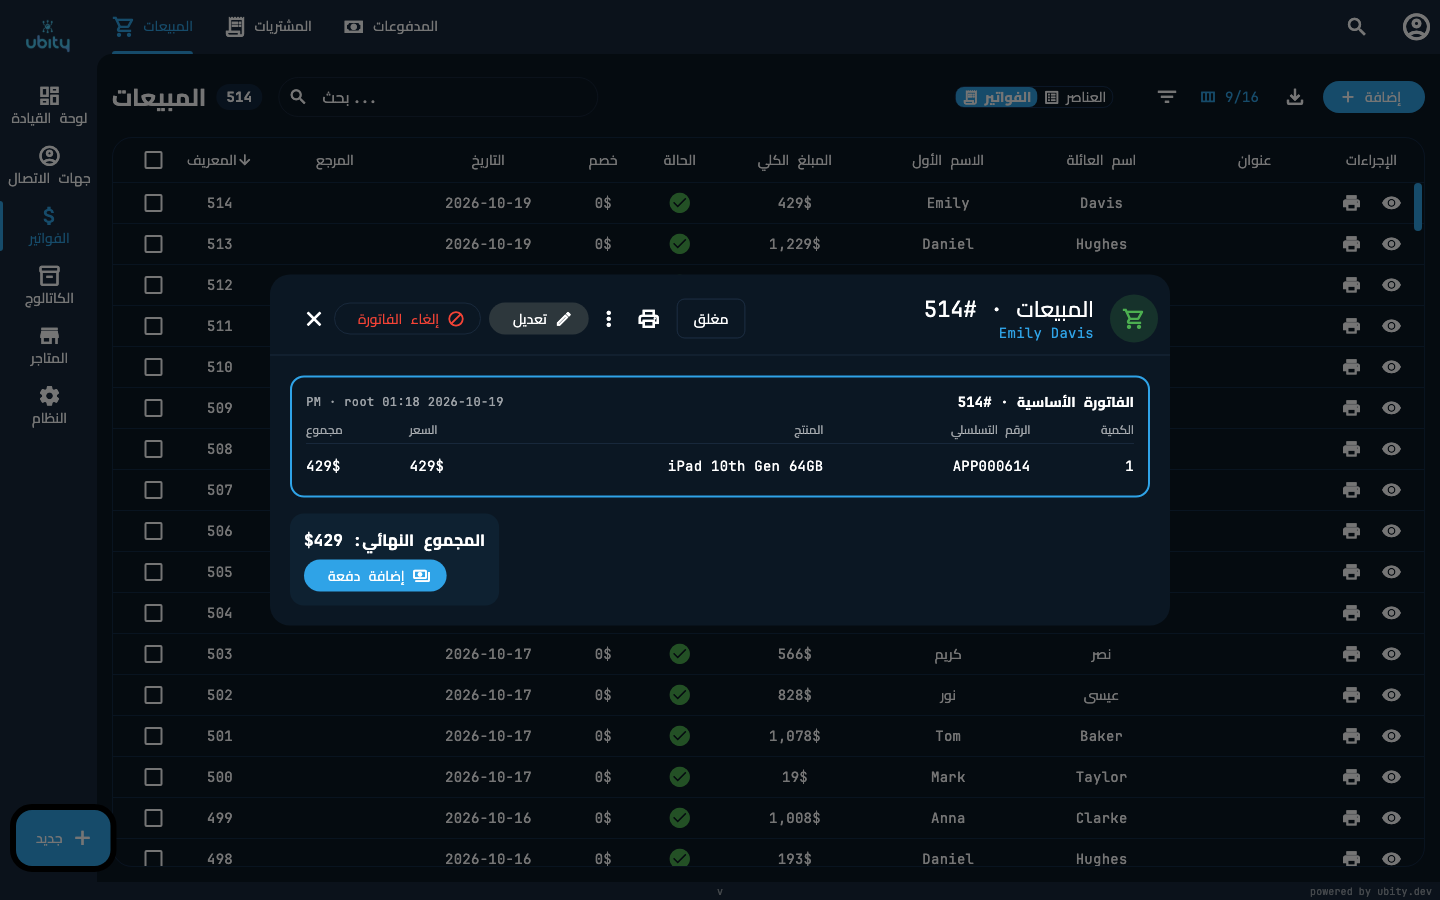Download the sales list via export icon
This screenshot has height=900, width=1440.
[1294, 97]
